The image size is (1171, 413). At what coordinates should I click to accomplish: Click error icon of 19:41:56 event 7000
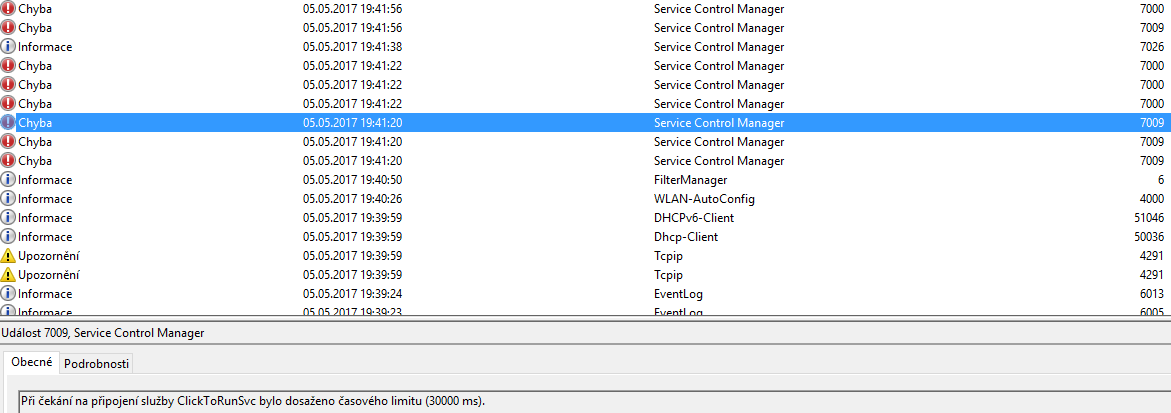click(x=9, y=9)
